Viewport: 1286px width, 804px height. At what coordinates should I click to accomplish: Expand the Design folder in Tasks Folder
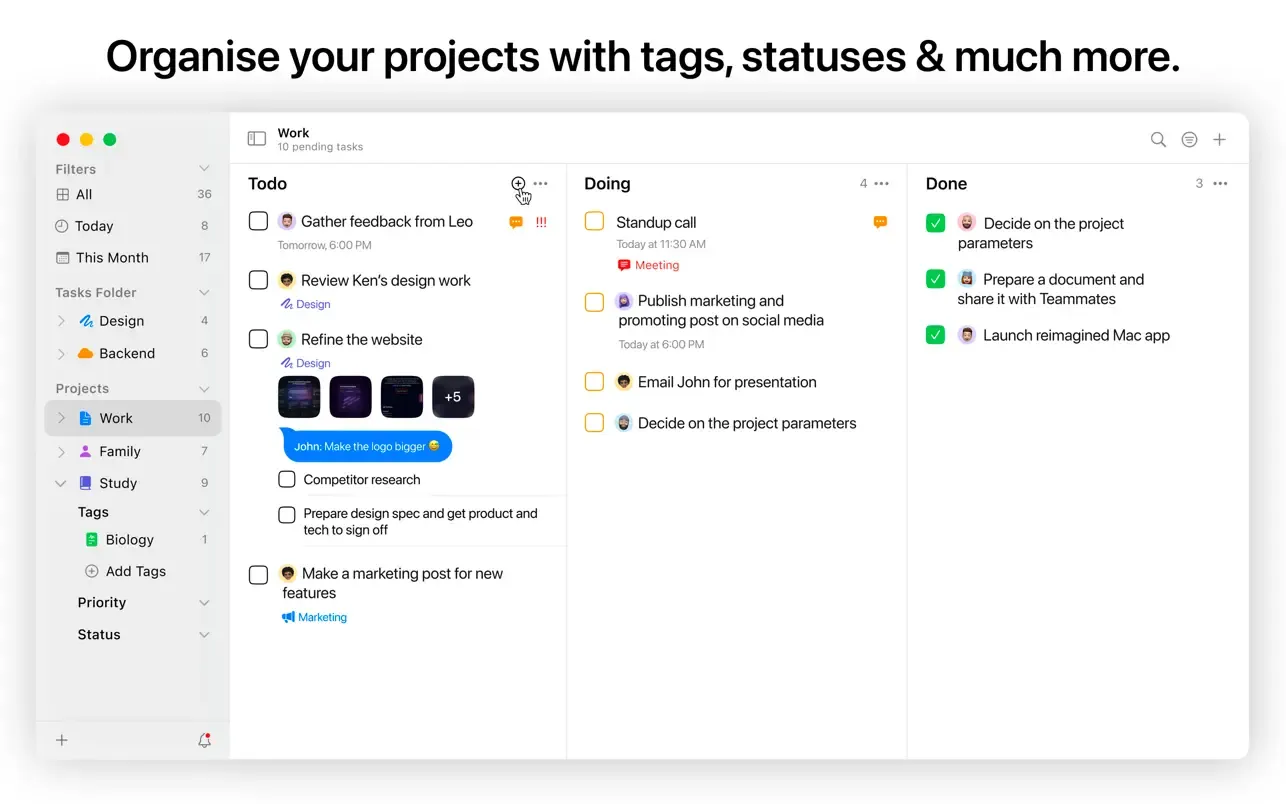tap(61, 321)
